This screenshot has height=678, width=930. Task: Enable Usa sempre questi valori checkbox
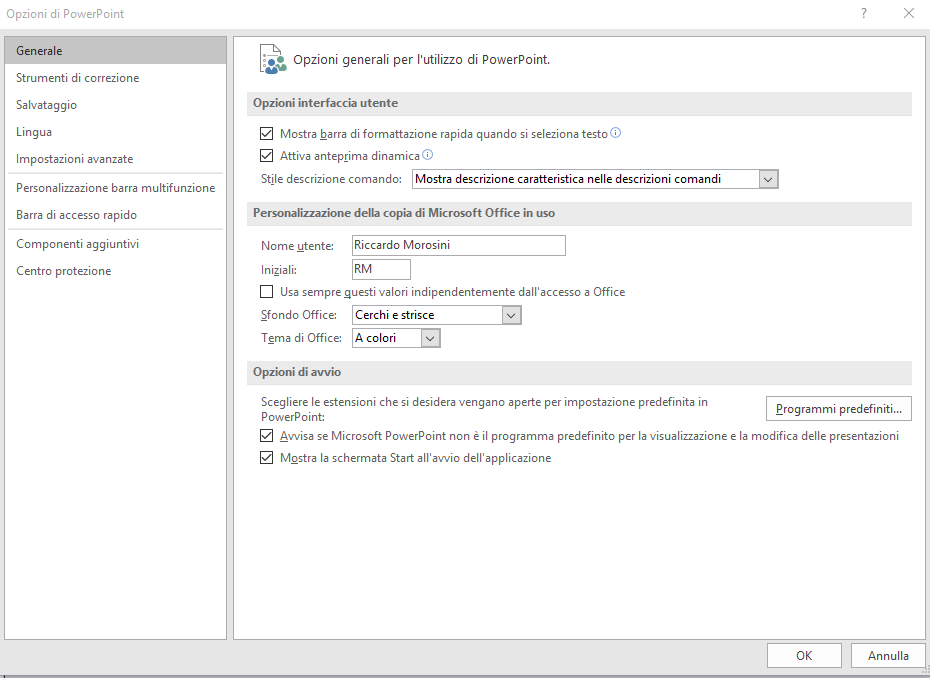coord(266,291)
